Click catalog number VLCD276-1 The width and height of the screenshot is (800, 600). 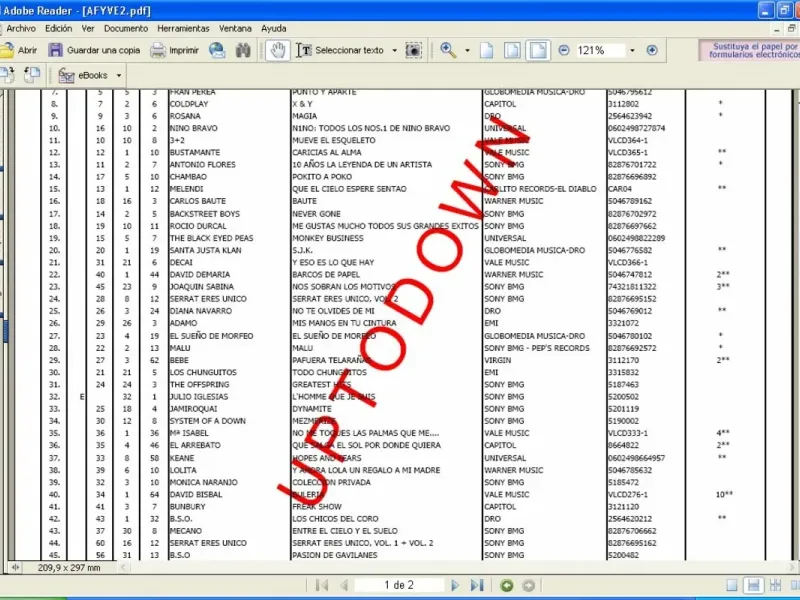click(628, 494)
